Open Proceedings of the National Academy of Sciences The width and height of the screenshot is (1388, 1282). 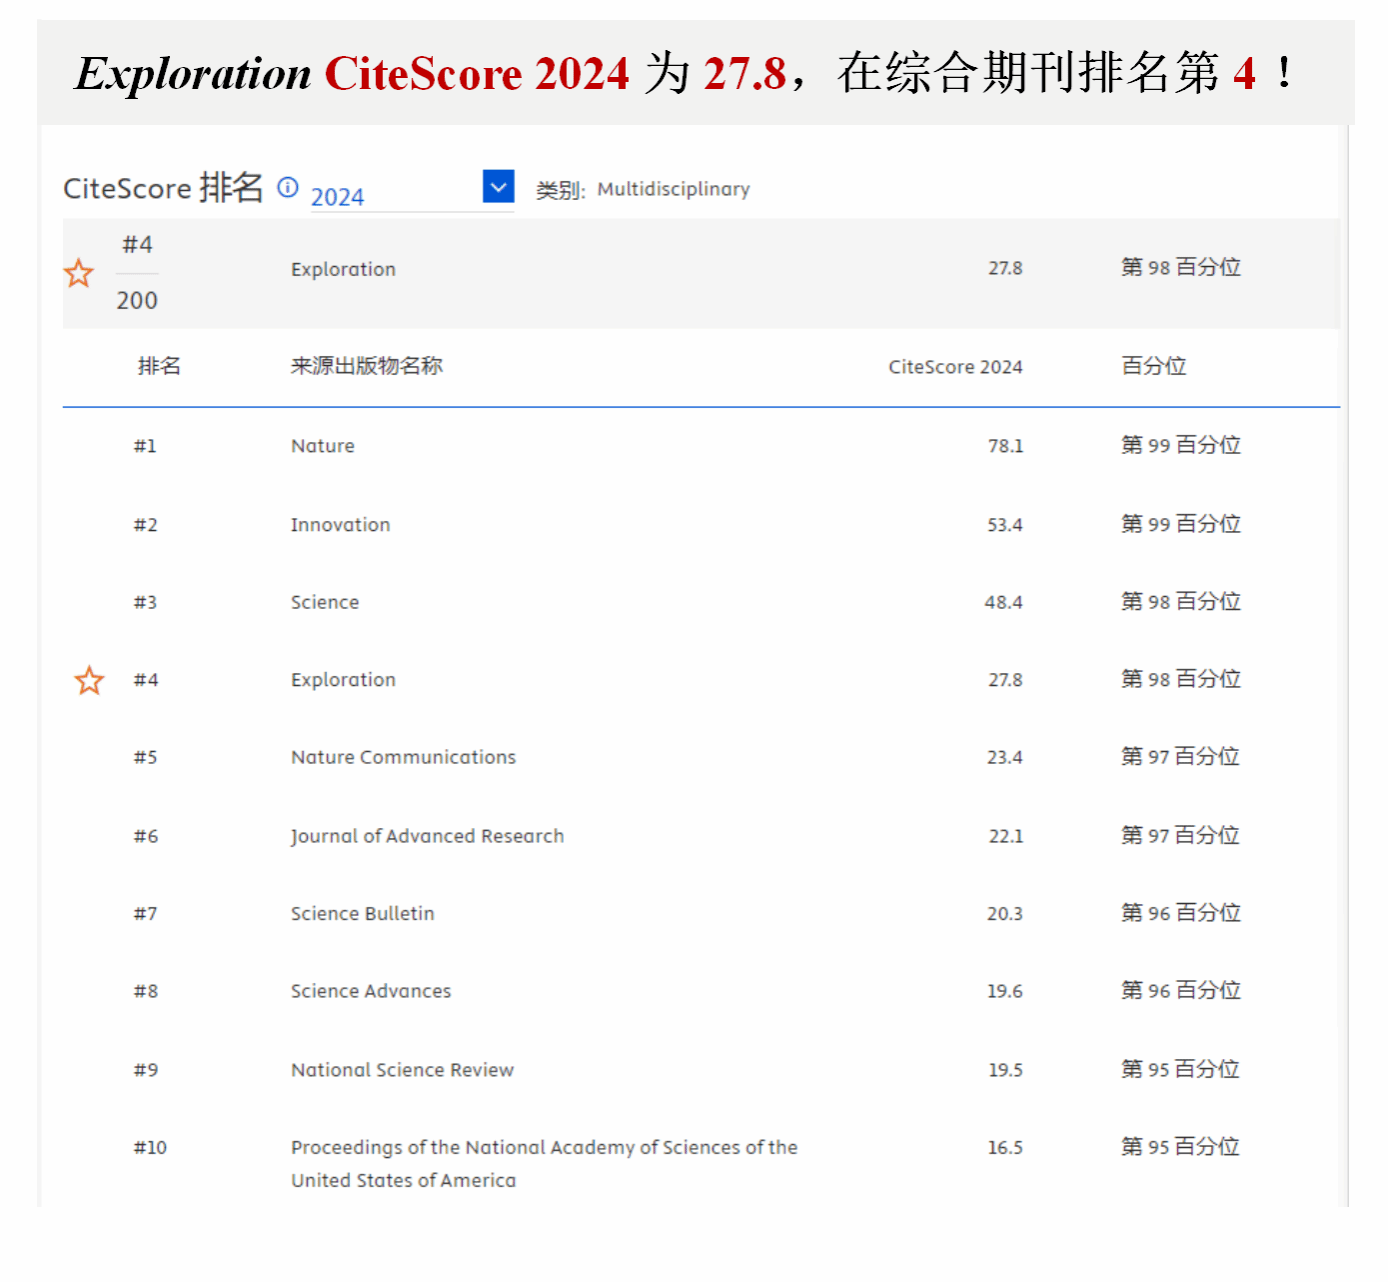pos(543,1148)
